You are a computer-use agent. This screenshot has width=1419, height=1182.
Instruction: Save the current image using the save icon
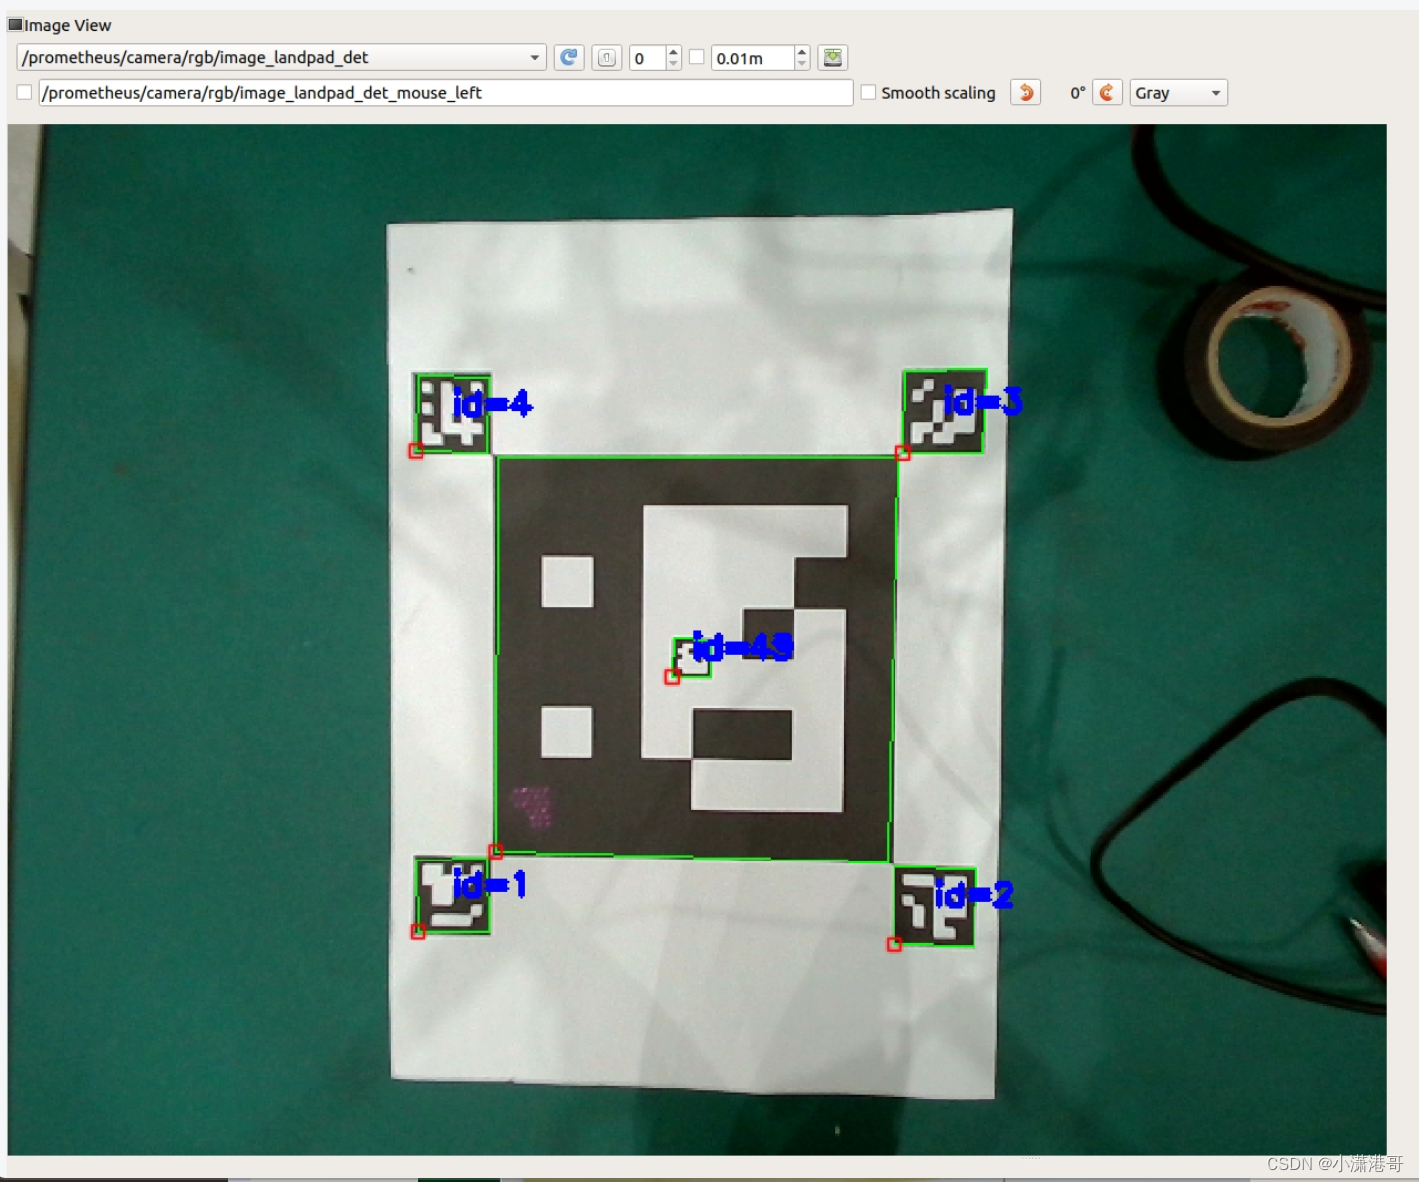click(832, 58)
